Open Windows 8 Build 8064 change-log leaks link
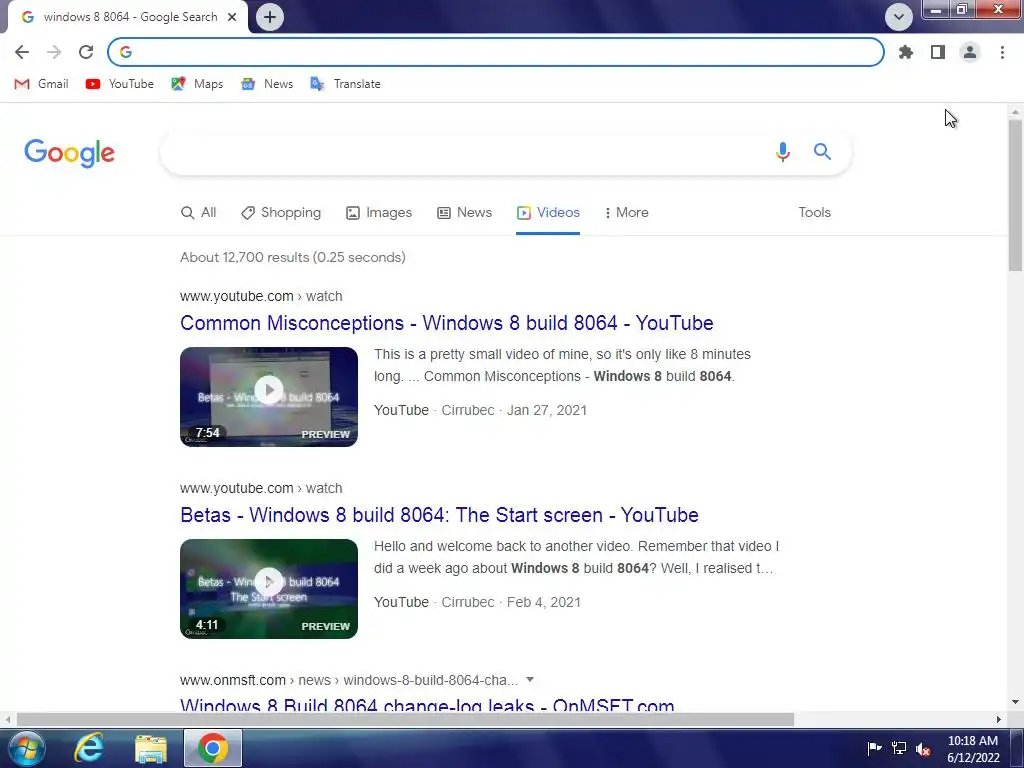This screenshot has height=768, width=1024. tap(427, 705)
